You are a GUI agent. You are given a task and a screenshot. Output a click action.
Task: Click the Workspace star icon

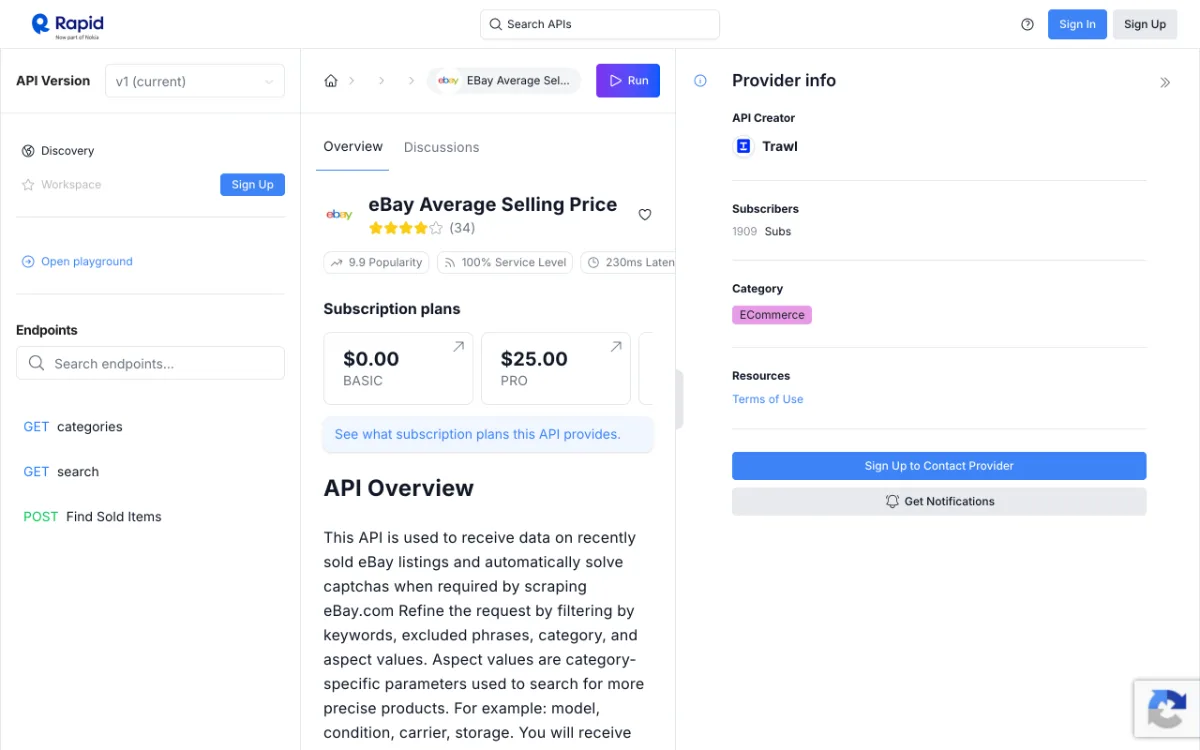pos(28,185)
